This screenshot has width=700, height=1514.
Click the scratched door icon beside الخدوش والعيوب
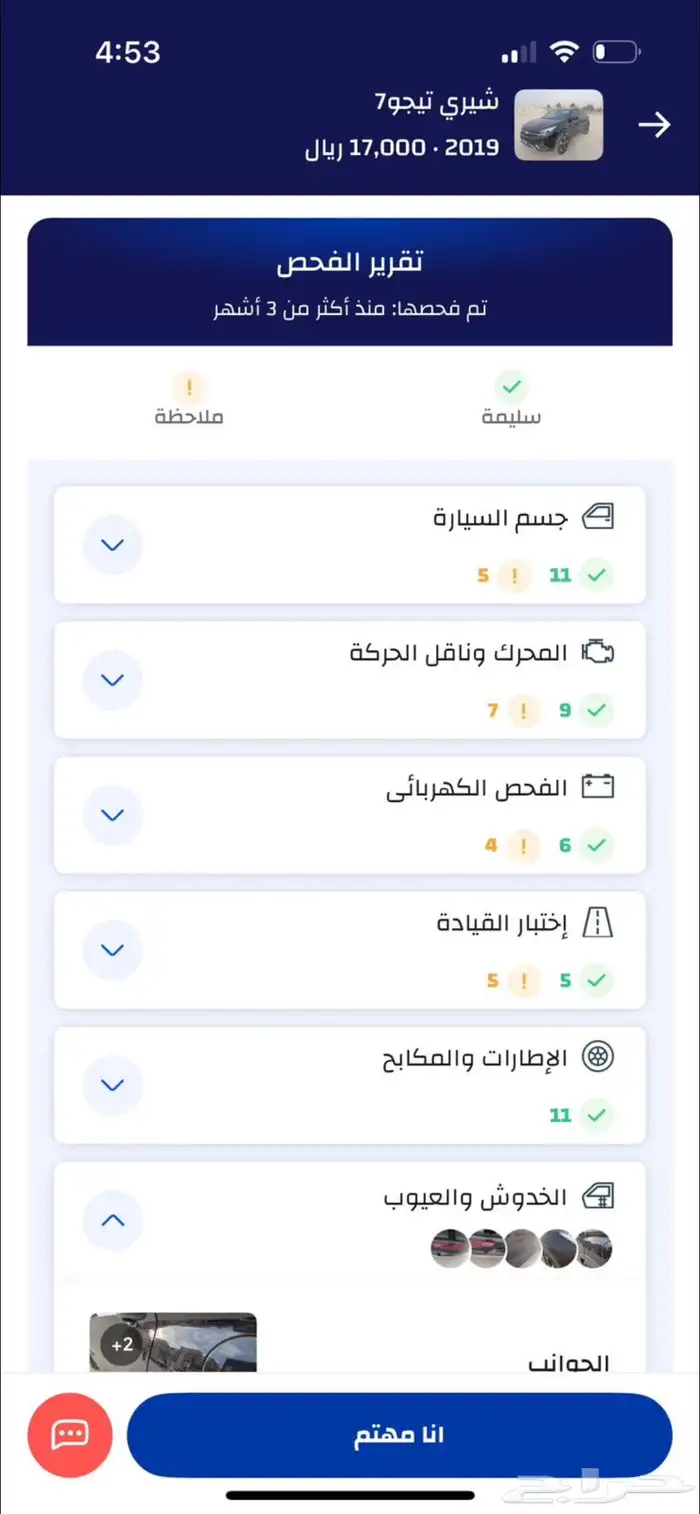[x=599, y=1195]
